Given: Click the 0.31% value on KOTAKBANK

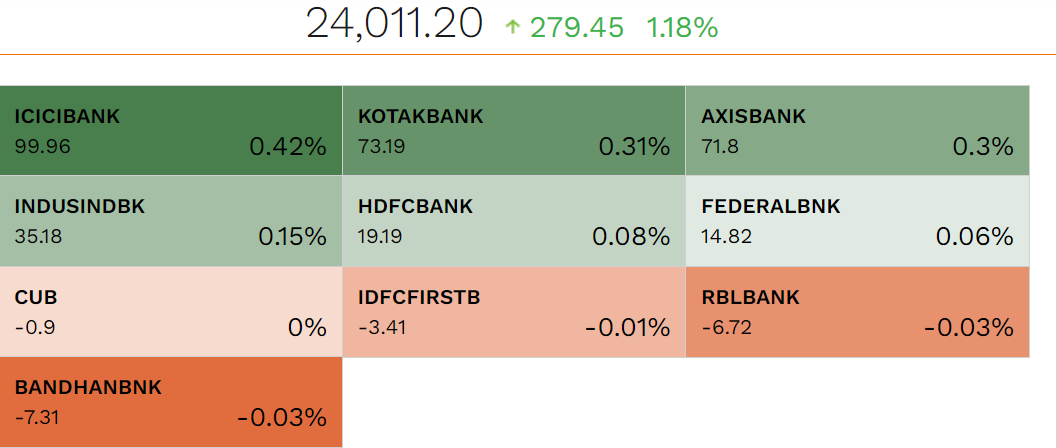Looking at the screenshot, I should tap(634, 147).
